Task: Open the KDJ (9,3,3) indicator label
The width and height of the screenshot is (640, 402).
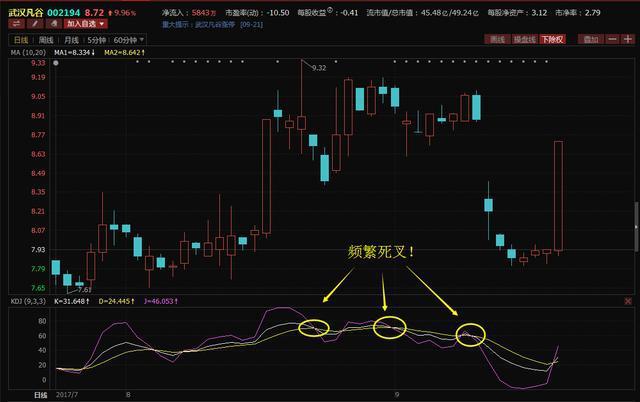Action: tap(28, 301)
